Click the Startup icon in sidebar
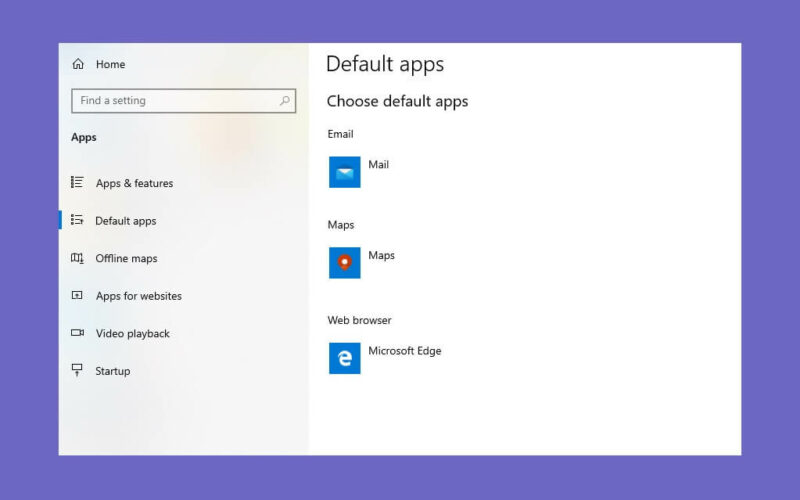The height and width of the screenshot is (500, 800). (x=77, y=370)
